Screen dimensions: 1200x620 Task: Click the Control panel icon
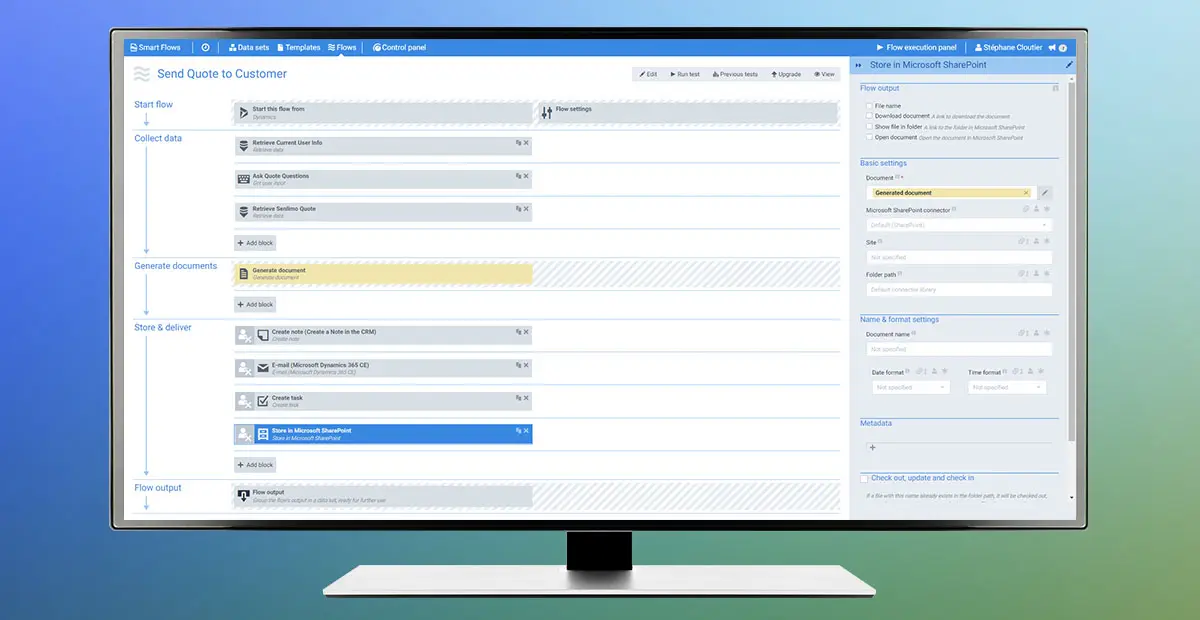pos(377,47)
